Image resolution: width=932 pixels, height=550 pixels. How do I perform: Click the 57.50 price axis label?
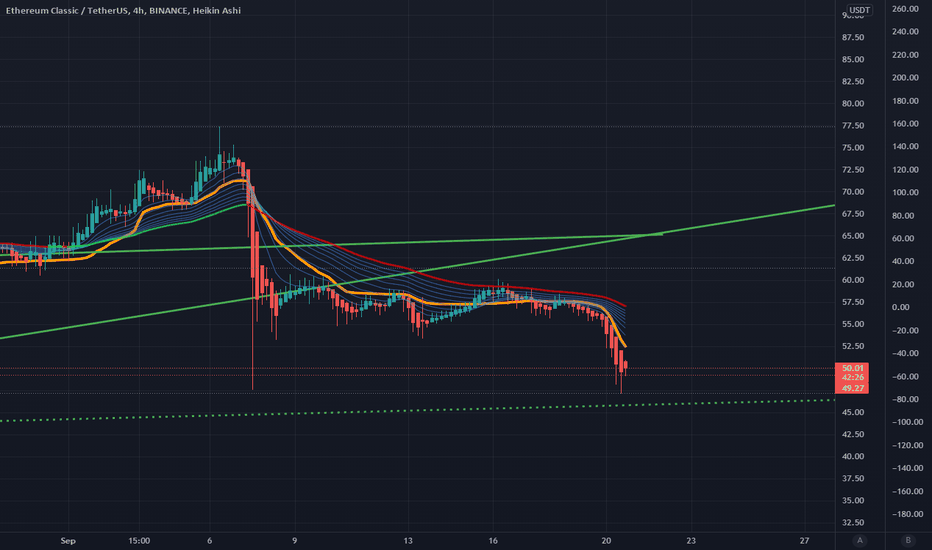coord(853,302)
